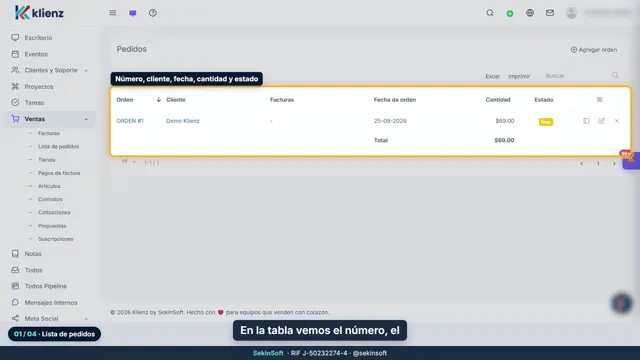
Task: Click the yellow New status badge
Action: [546, 122]
